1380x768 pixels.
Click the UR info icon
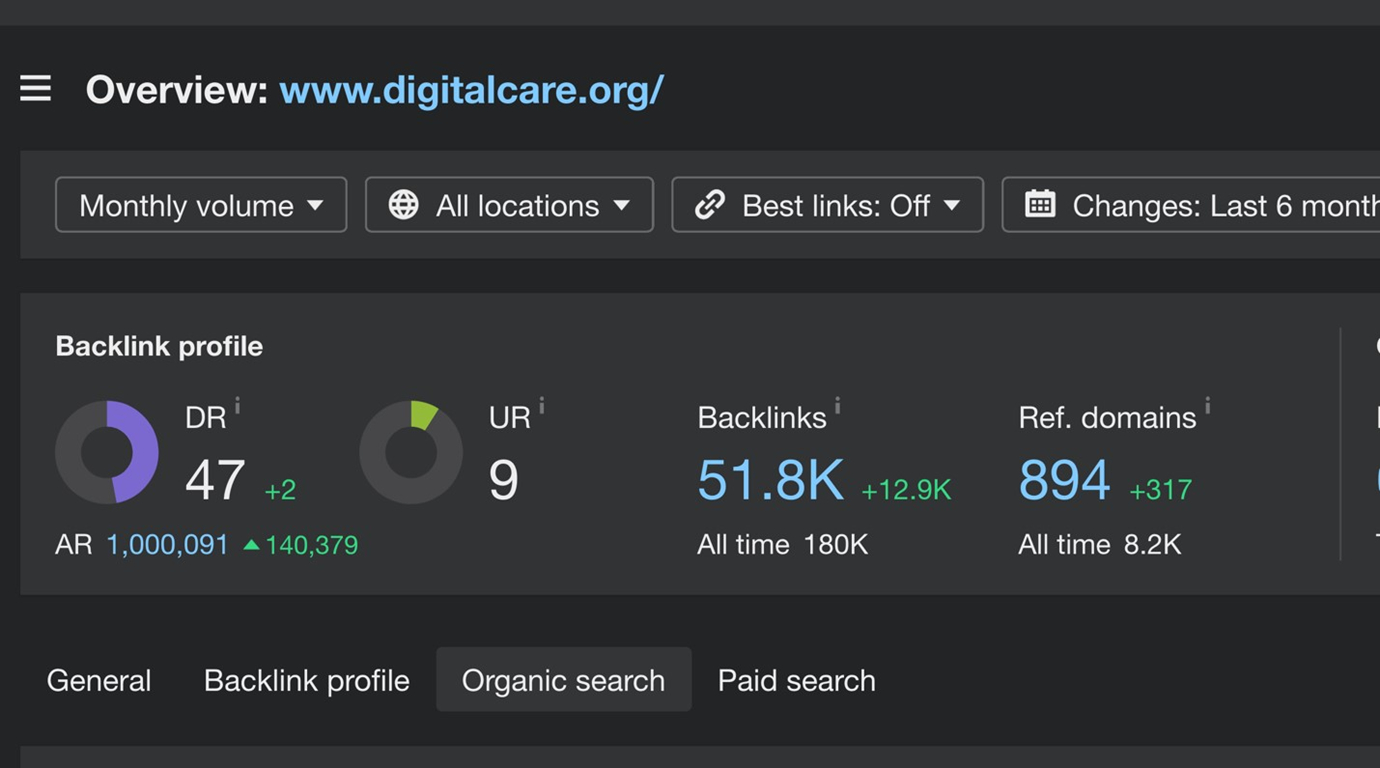[541, 405]
